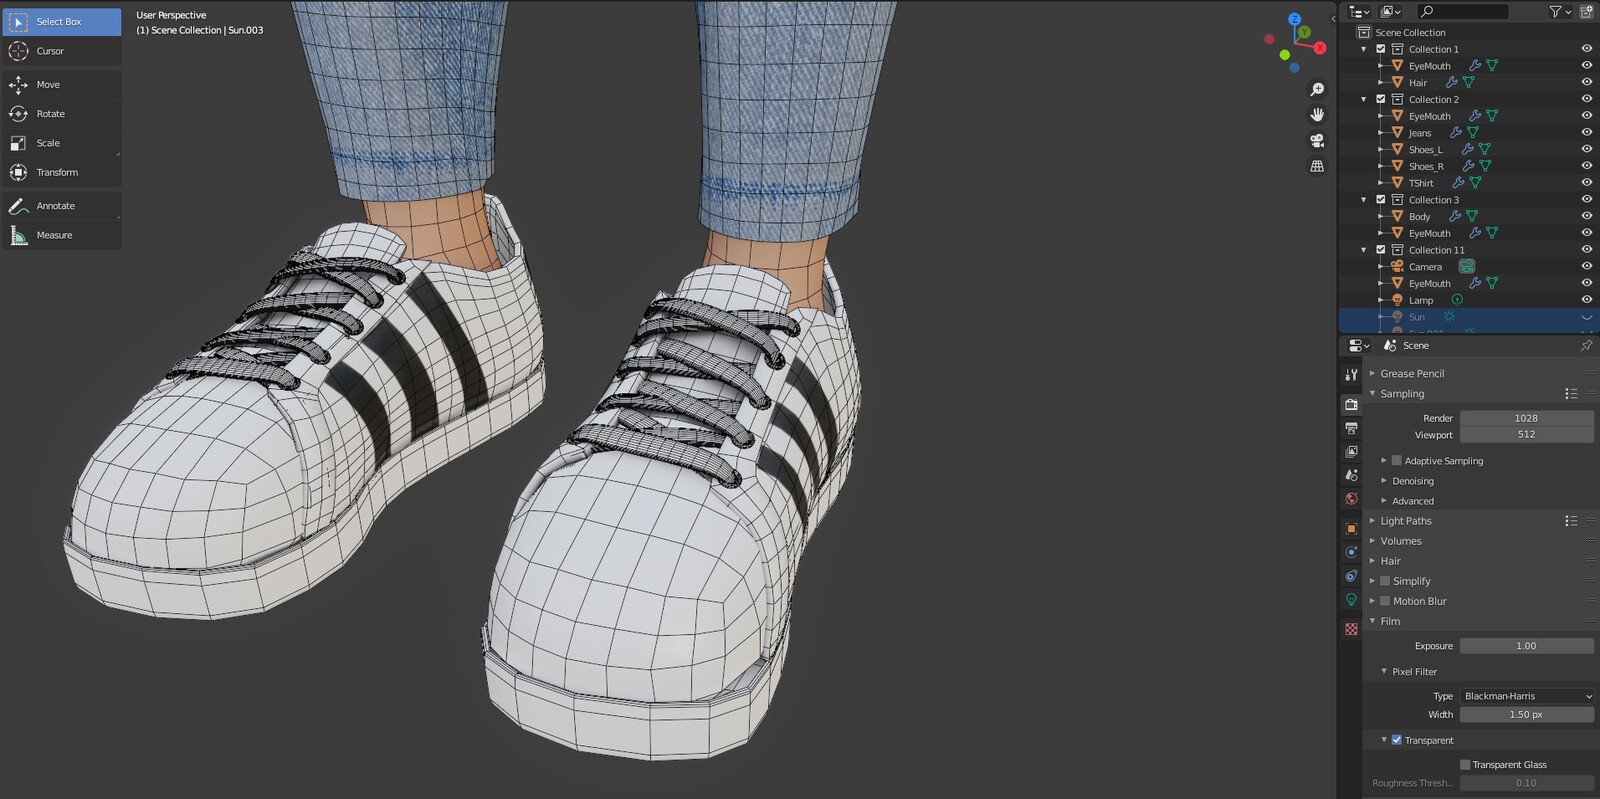Screen dimensions: 1600x799
Task: Activate the Cursor tool
Action: (62, 51)
